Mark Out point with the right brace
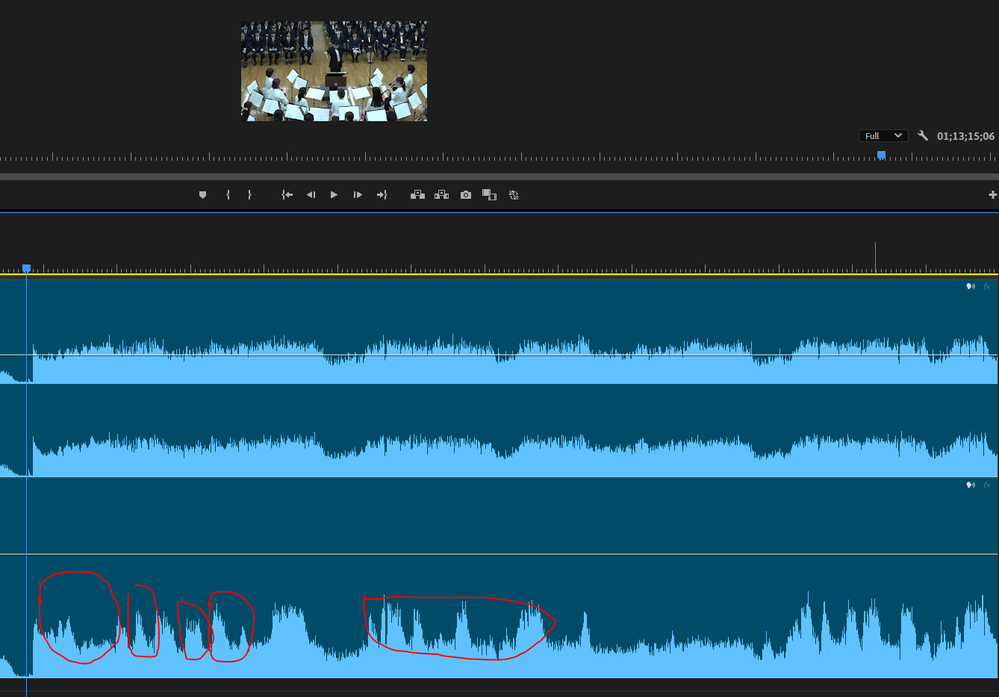The image size is (999, 697). pos(249,195)
